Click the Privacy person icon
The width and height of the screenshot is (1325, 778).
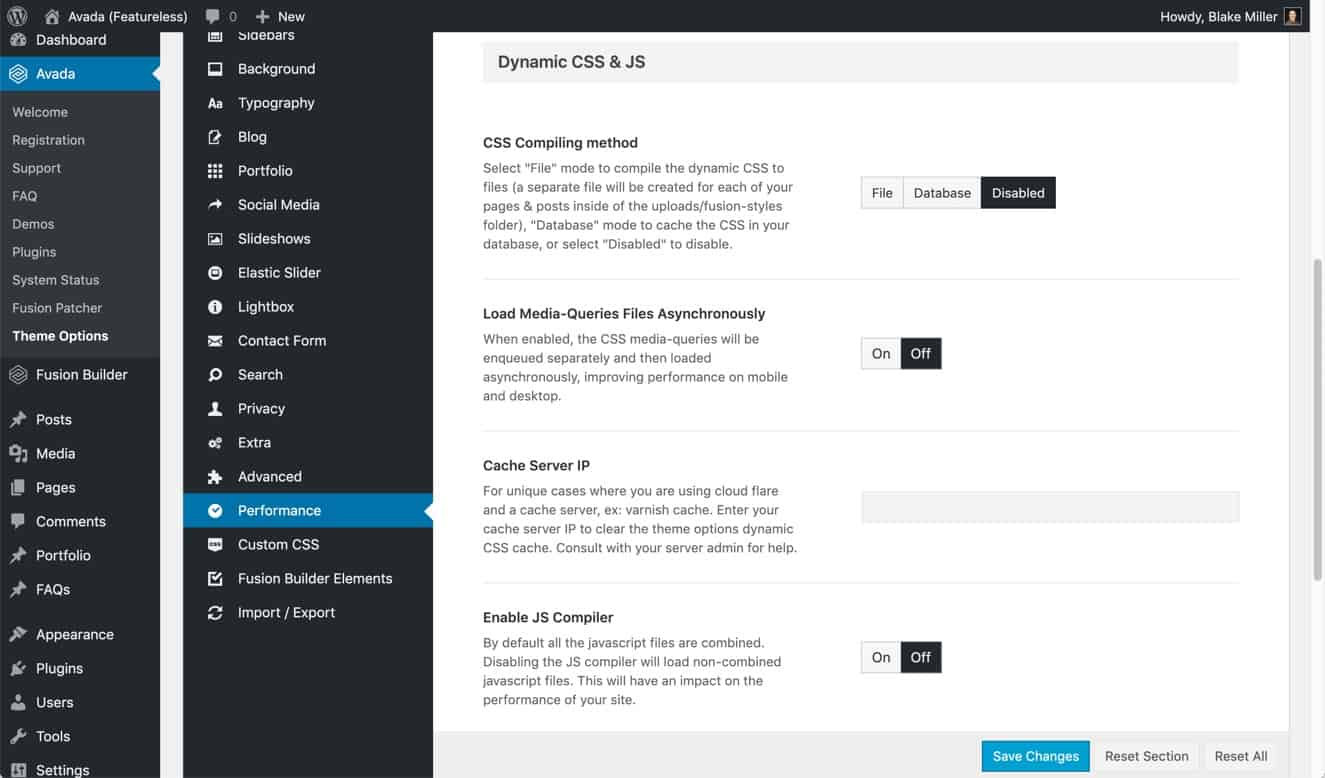point(215,409)
